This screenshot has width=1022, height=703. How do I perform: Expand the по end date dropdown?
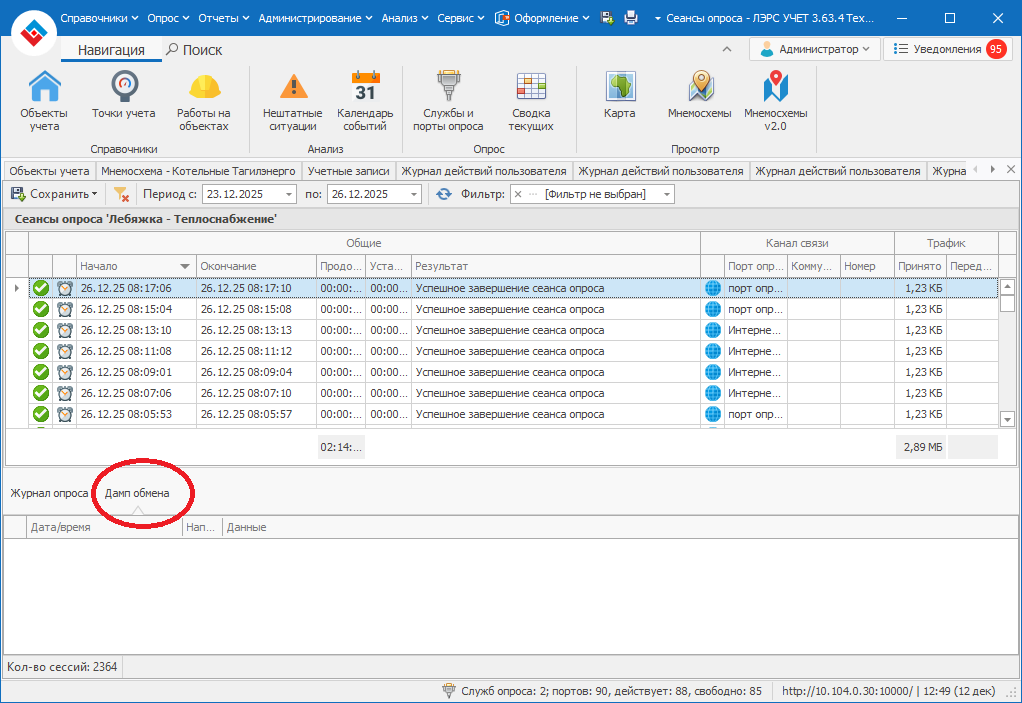pos(414,194)
